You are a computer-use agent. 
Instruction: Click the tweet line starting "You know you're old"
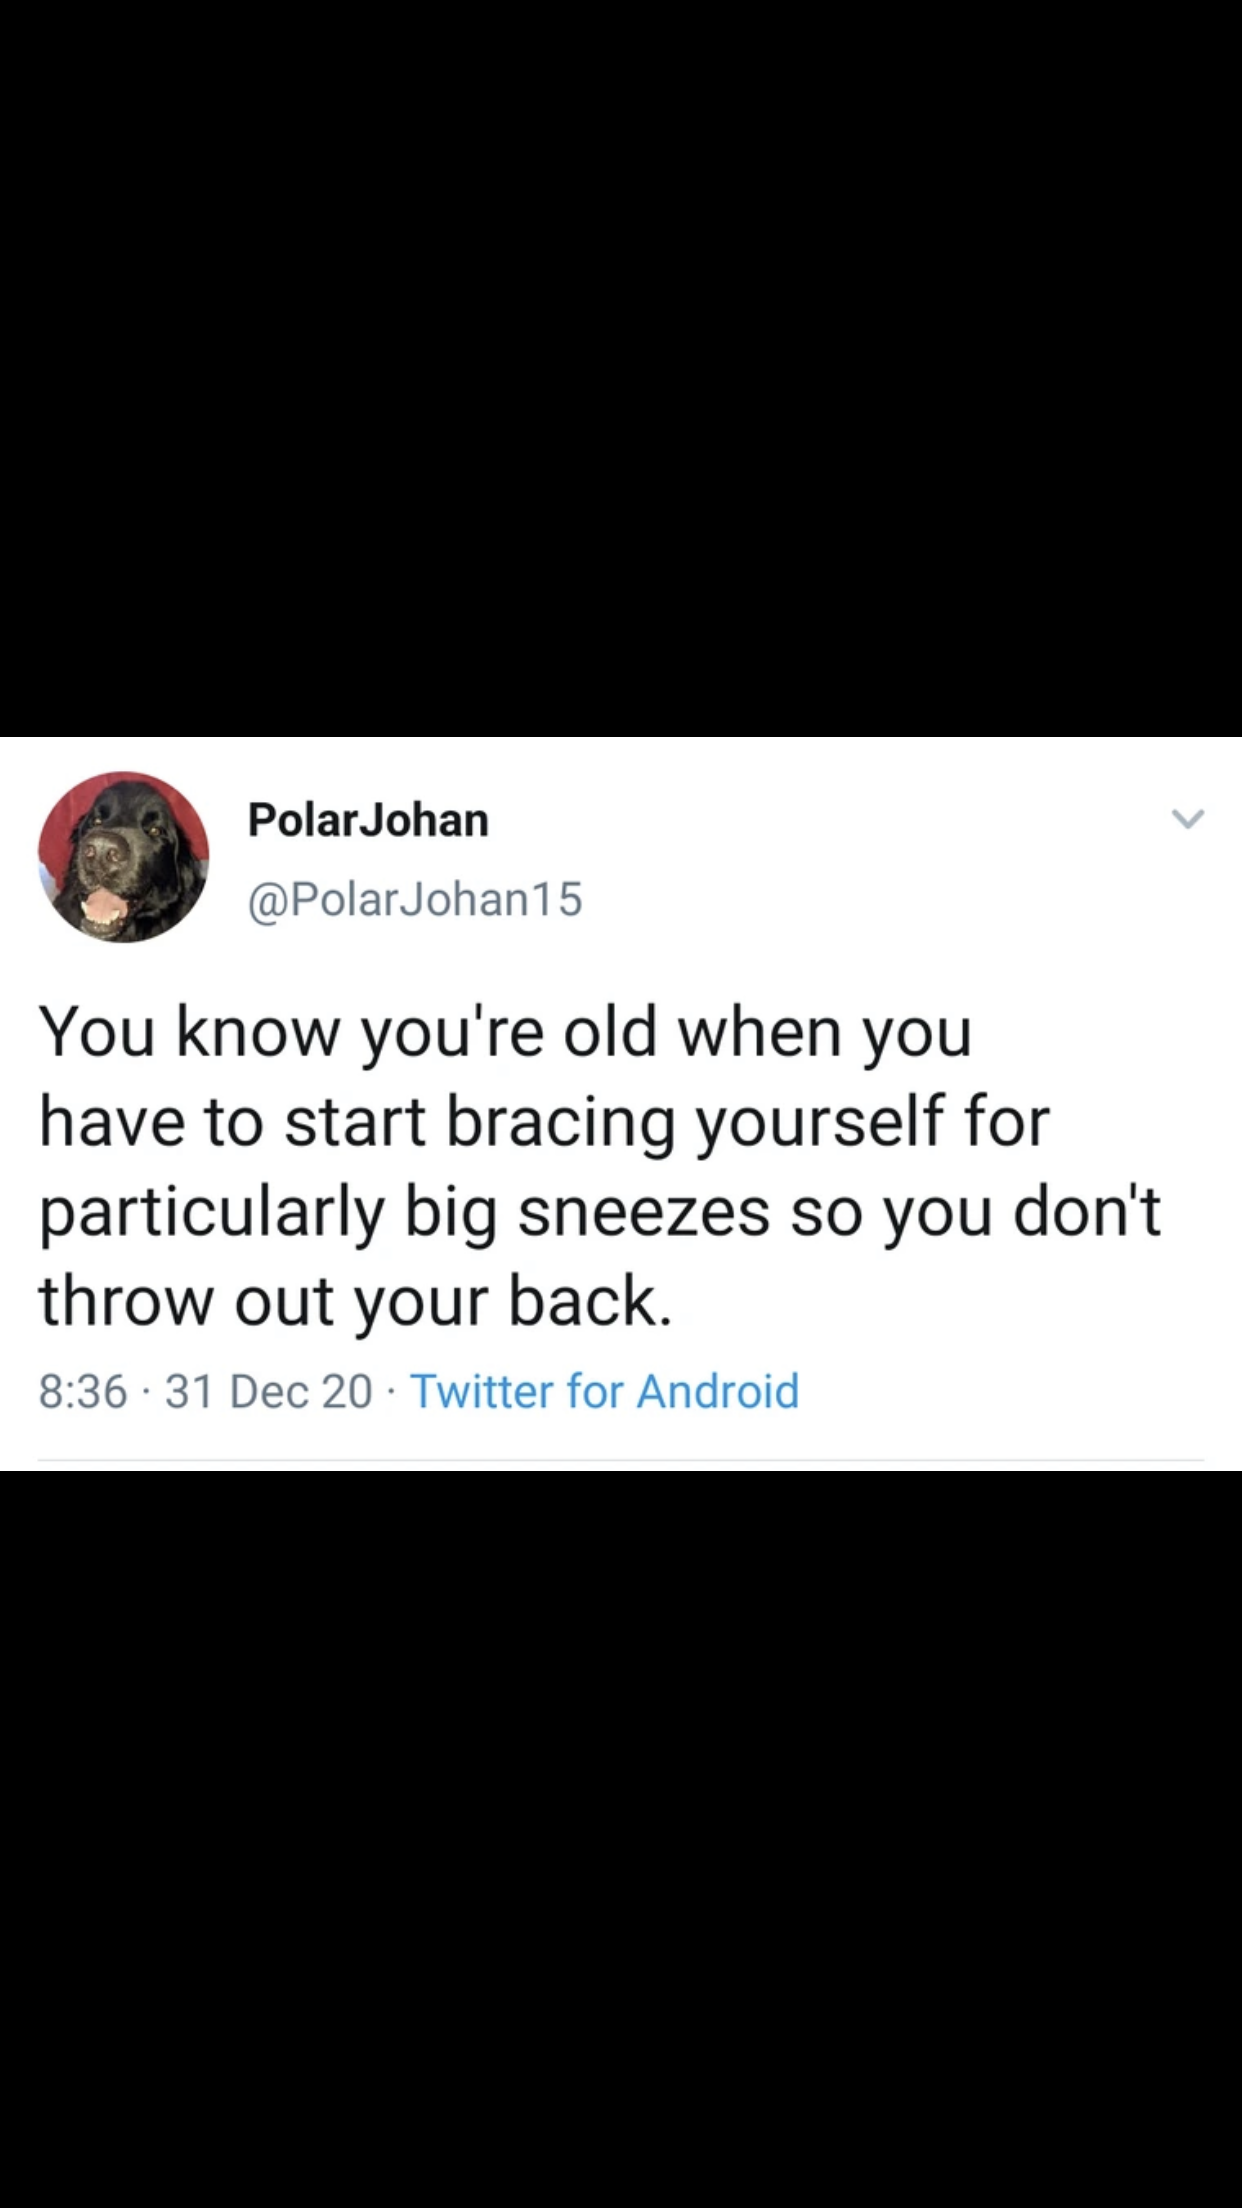coord(505,1032)
